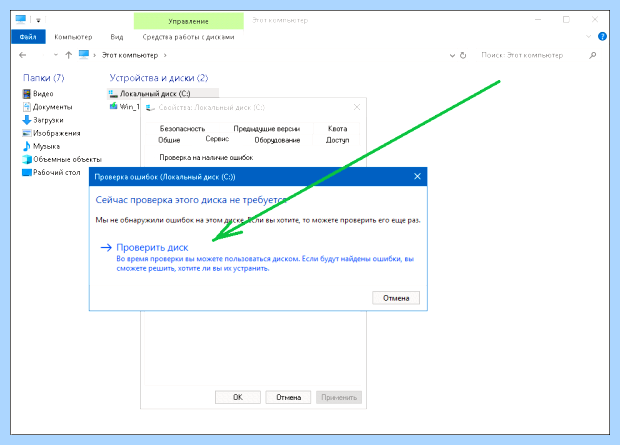Collapse the Папки (7) group header
Viewport: 620px width, 445px height.
point(43,78)
